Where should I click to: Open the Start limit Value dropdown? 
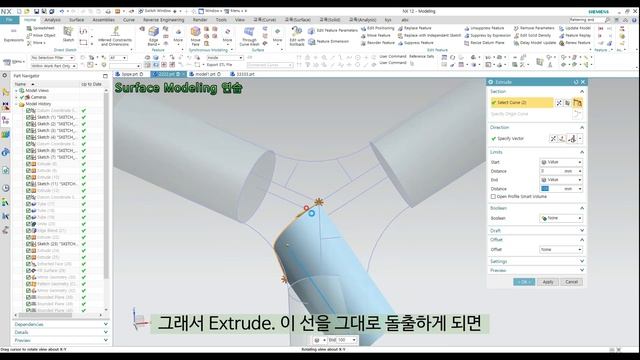pos(561,162)
